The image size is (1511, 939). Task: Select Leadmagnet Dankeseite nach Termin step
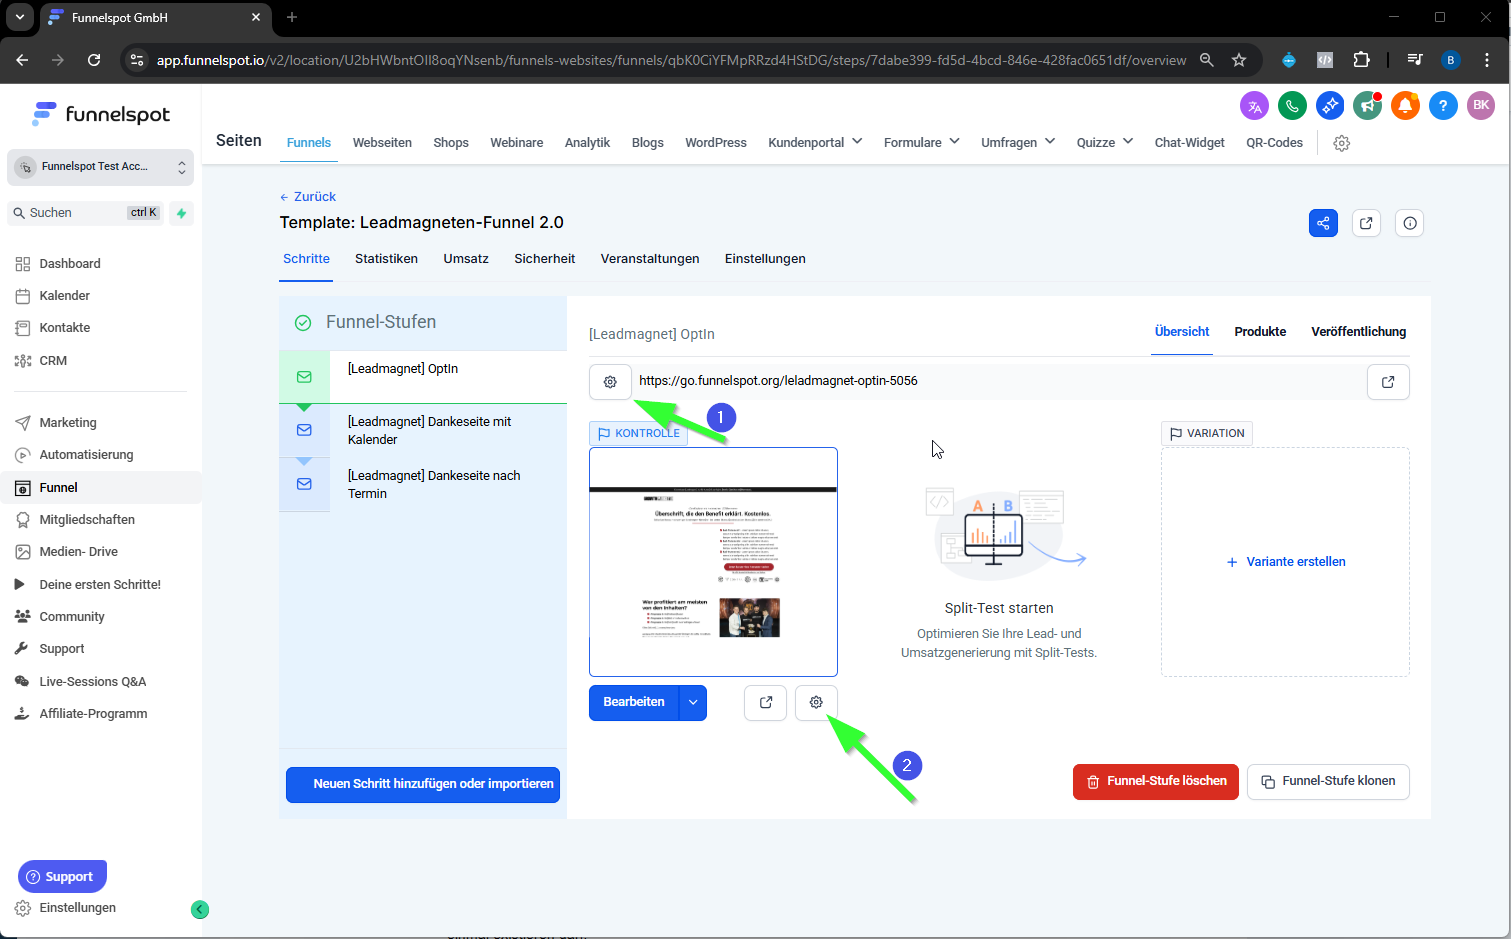tap(423, 485)
